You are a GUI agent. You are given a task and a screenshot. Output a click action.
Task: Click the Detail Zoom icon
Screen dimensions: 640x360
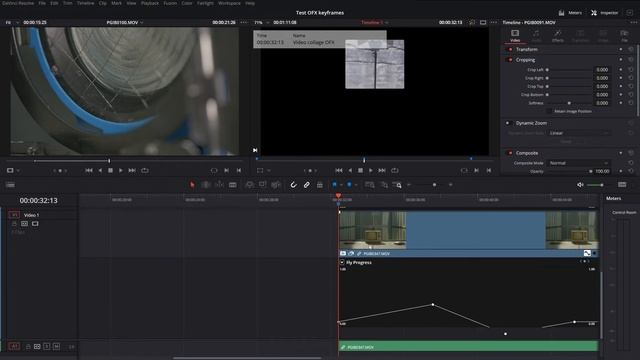tap(384, 185)
